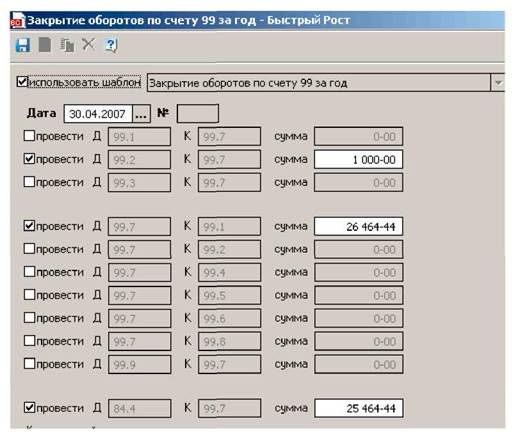Click the X delete toolbar icon
This screenshot has width=520, height=438.
(89, 44)
